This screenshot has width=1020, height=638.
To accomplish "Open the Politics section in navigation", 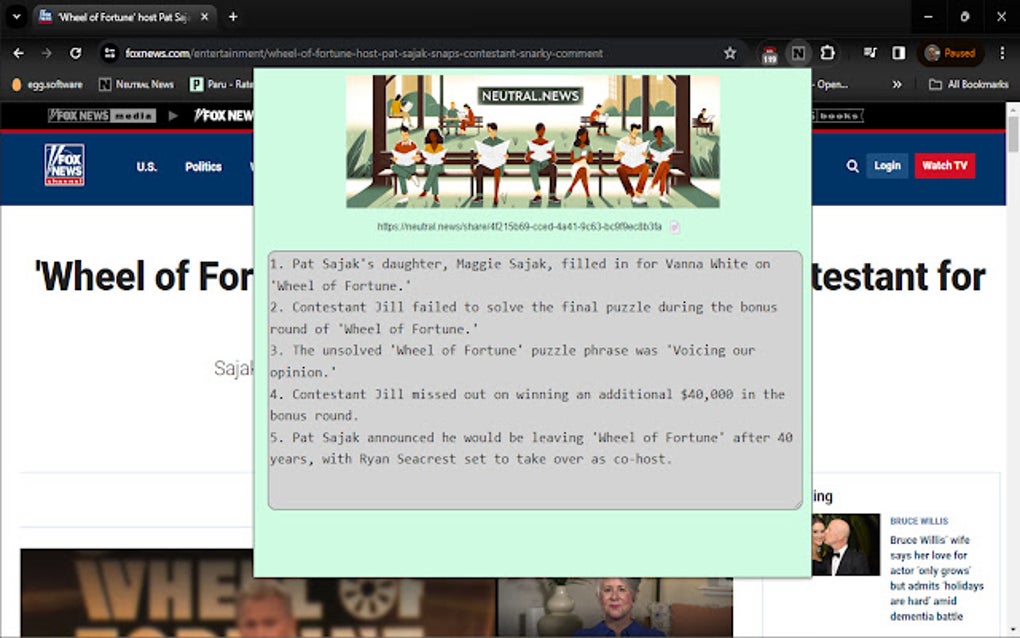I will pyautogui.click(x=202, y=167).
